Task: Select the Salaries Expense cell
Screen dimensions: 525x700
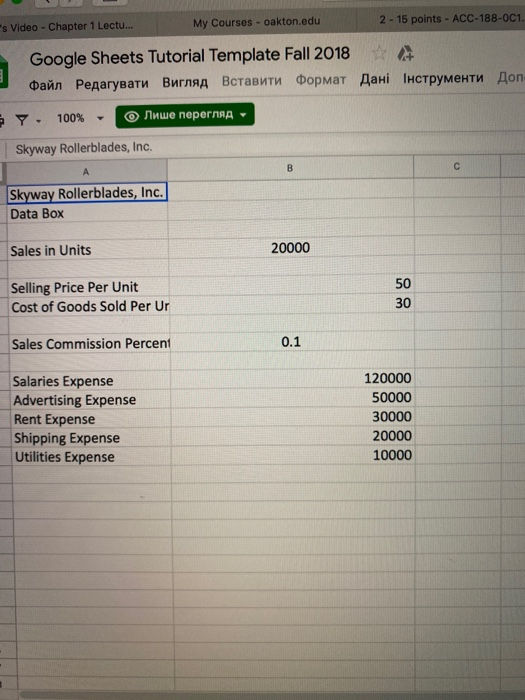Action: coord(90,381)
